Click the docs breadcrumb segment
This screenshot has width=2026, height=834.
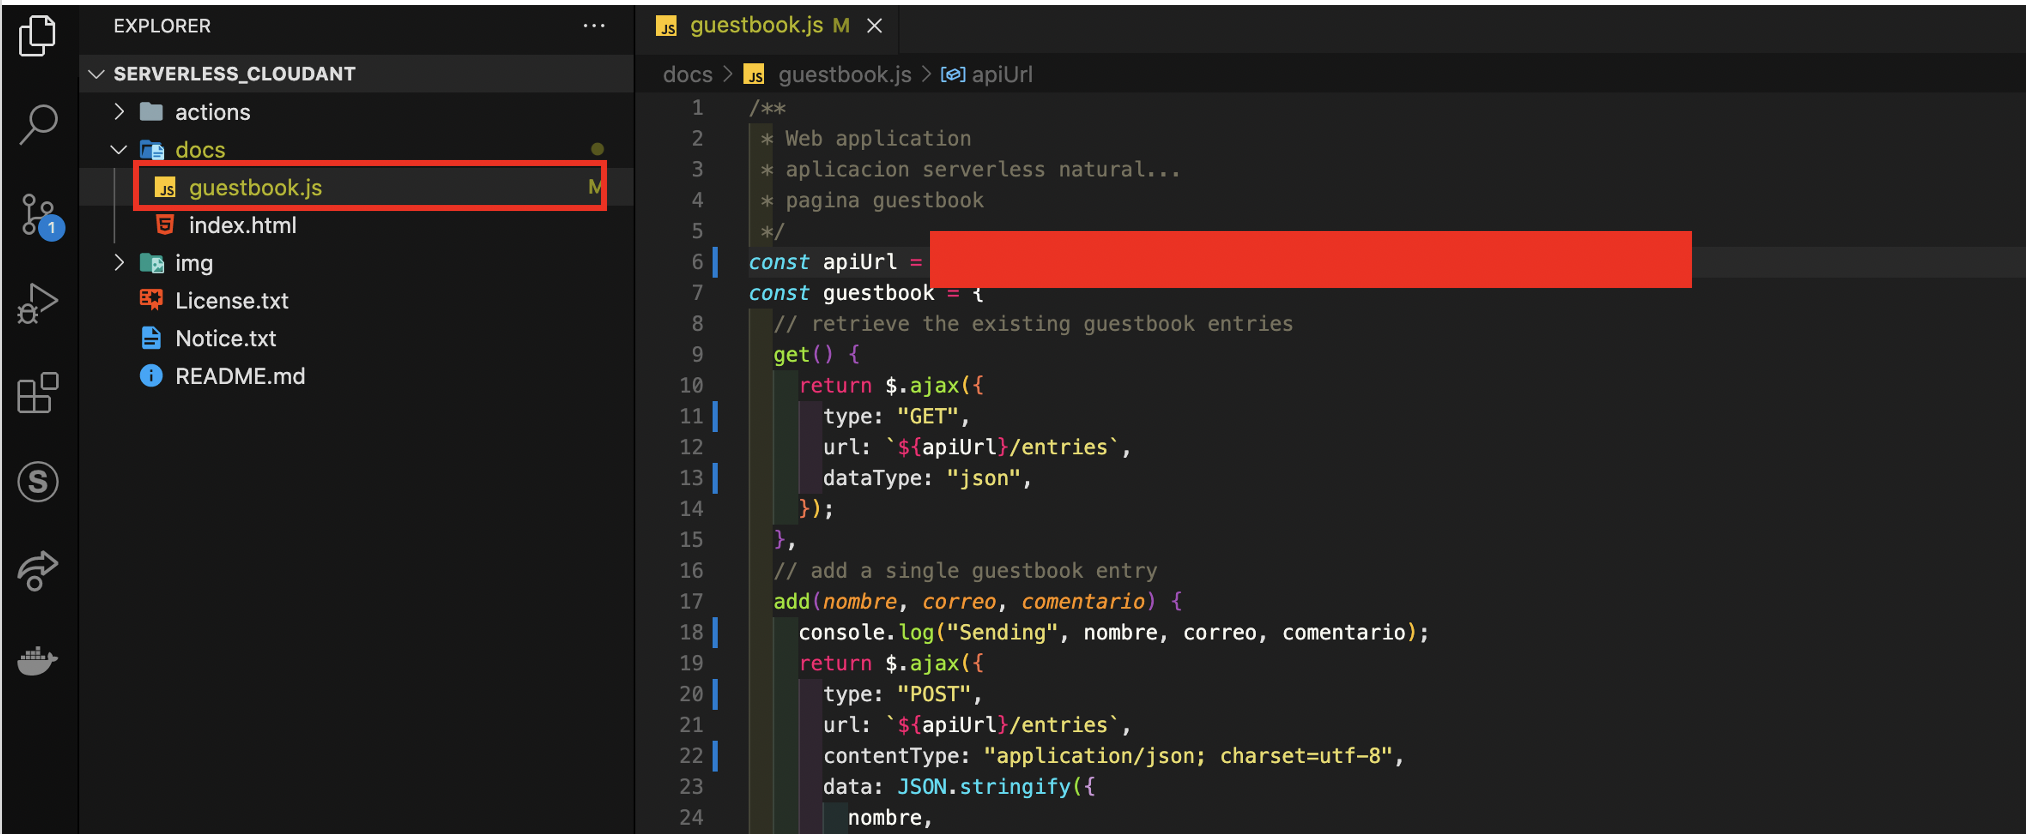[x=687, y=74]
